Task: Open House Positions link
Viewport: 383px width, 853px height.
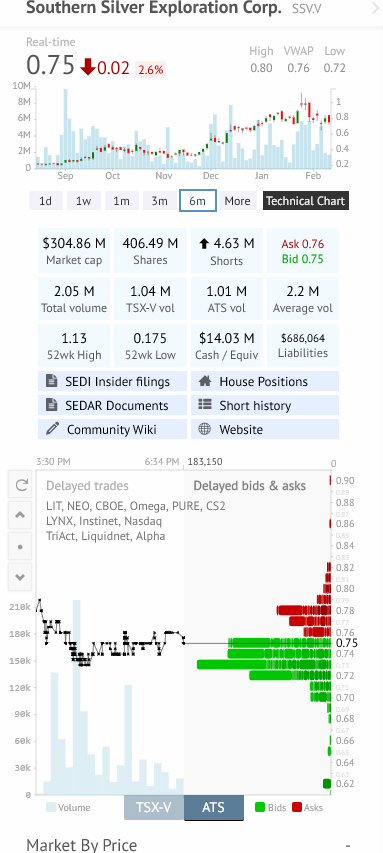Action: coord(265,381)
